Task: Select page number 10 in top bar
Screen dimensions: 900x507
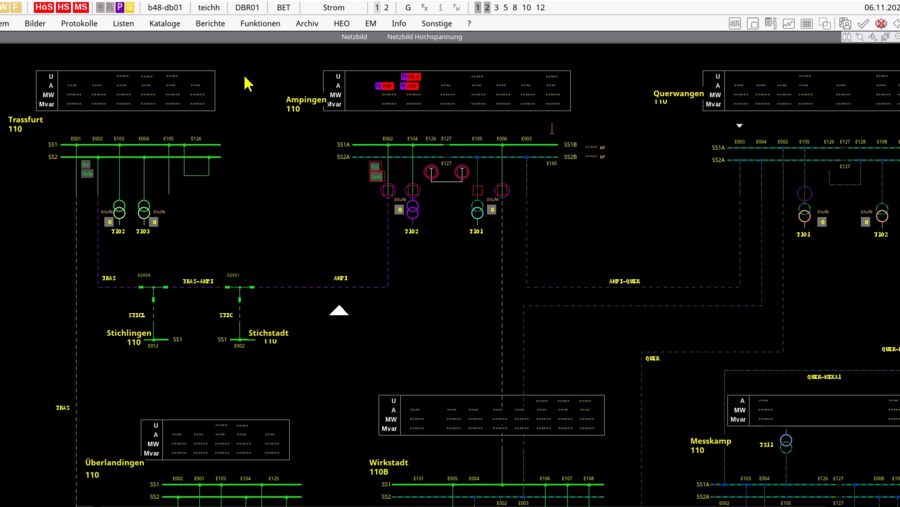Action: tap(526, 7)
